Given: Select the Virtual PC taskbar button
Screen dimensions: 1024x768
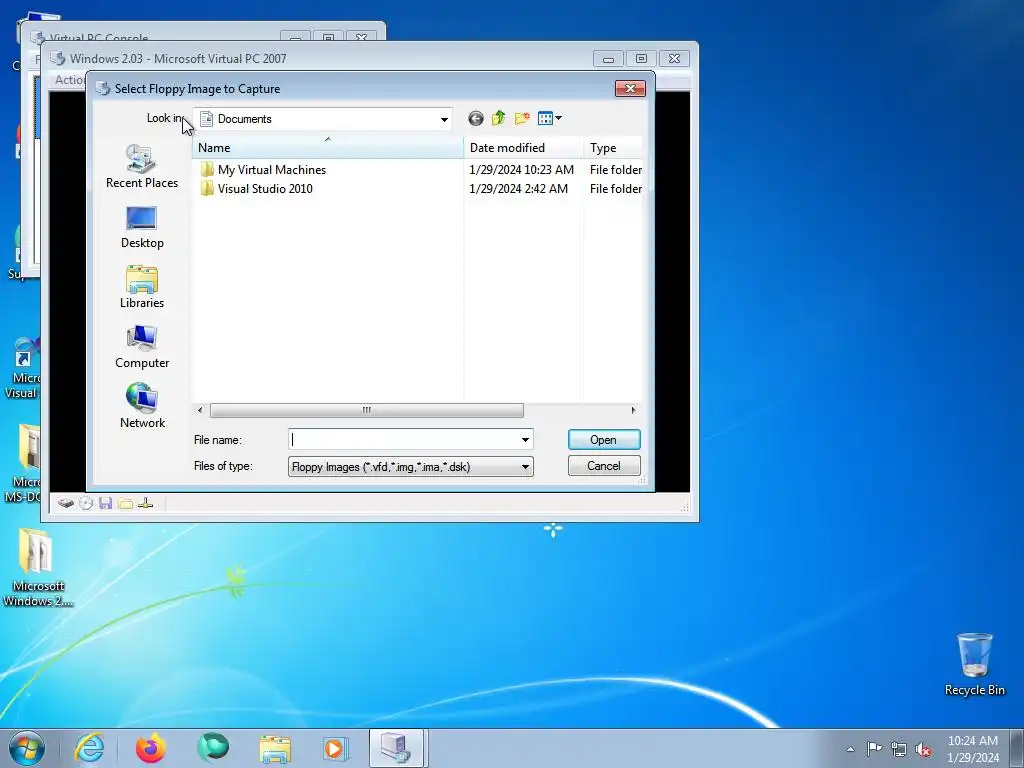Looking at the screenshot, I should [x=397, y=748].
